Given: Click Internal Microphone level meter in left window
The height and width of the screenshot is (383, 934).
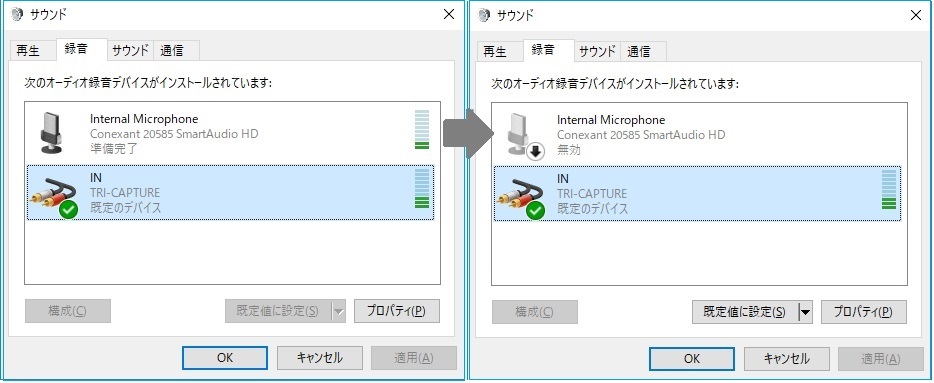Looking at the screenshot, I should tap(422, 129).
